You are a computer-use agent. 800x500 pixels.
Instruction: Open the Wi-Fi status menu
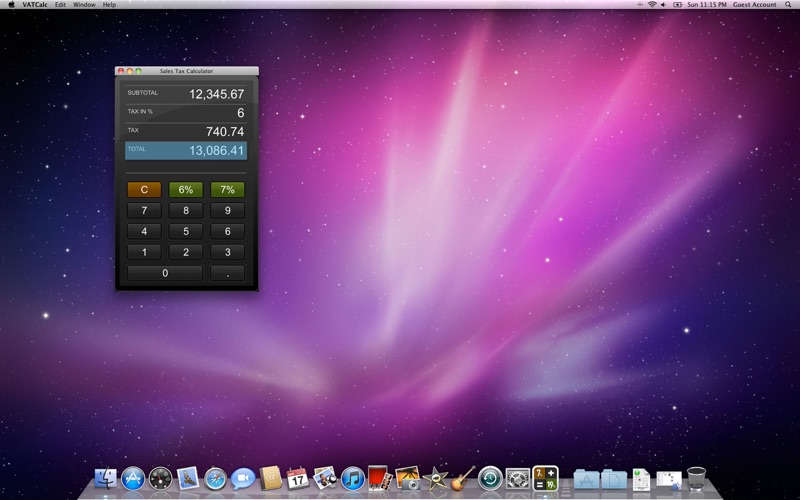(x=652, y=5)
